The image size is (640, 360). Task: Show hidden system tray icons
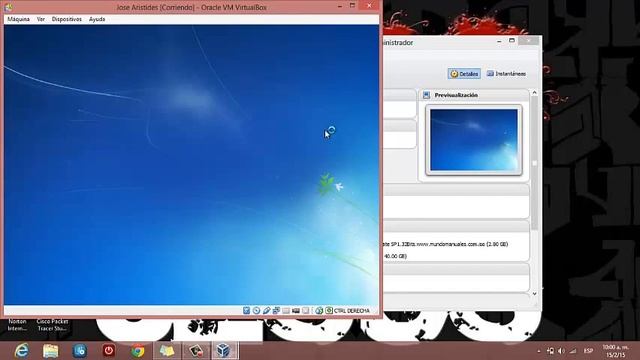click(539, 351)
